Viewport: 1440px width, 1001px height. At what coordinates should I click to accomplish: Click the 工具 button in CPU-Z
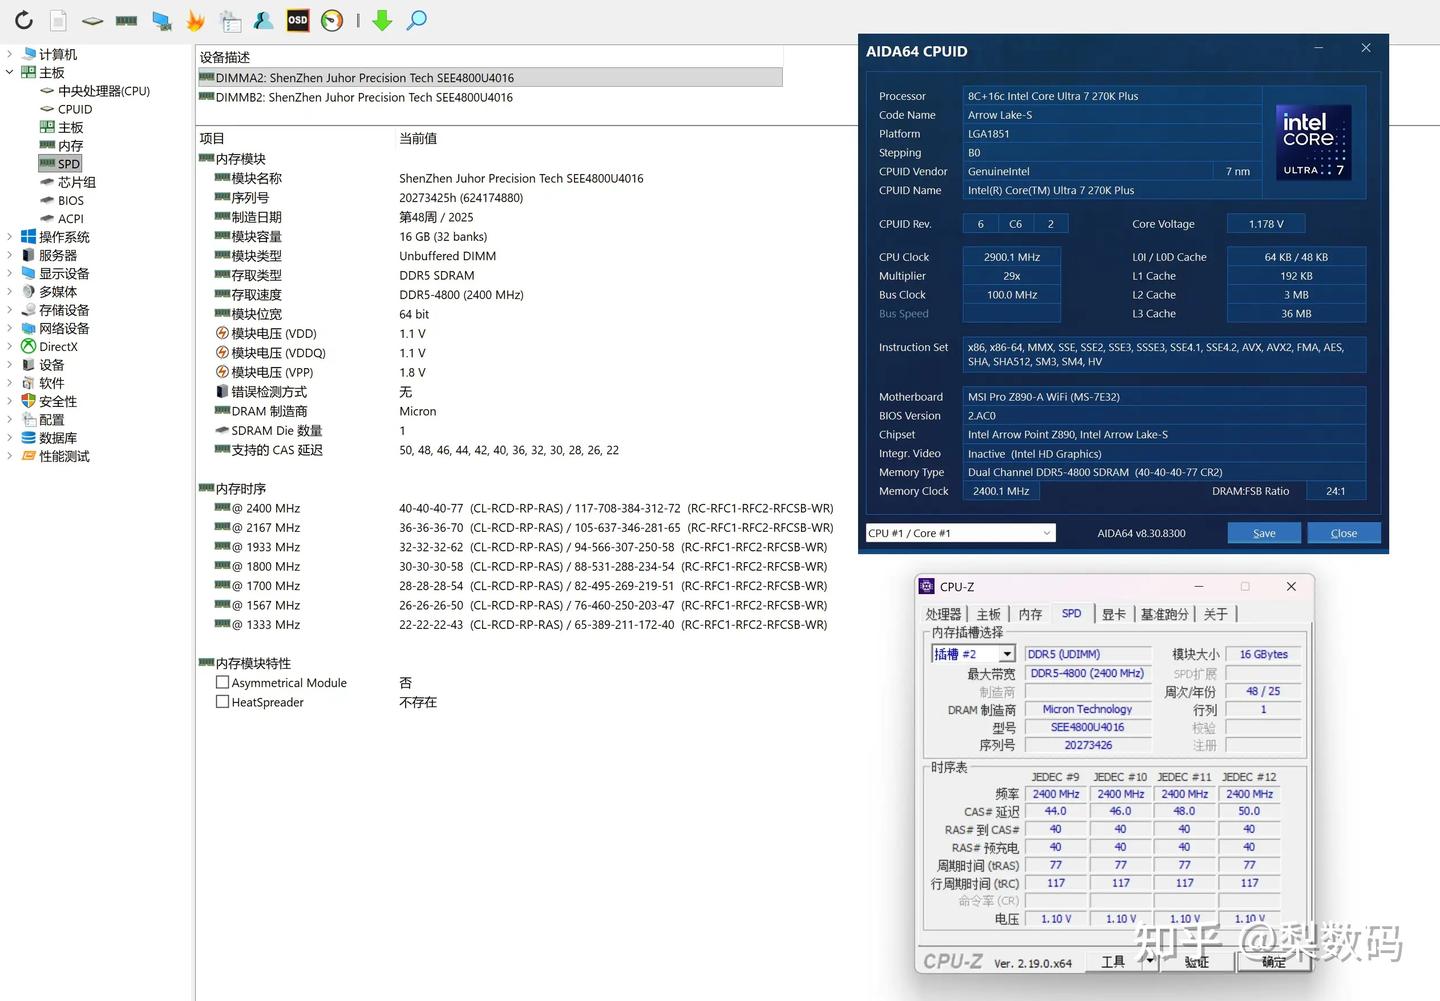click(1114, 961)
